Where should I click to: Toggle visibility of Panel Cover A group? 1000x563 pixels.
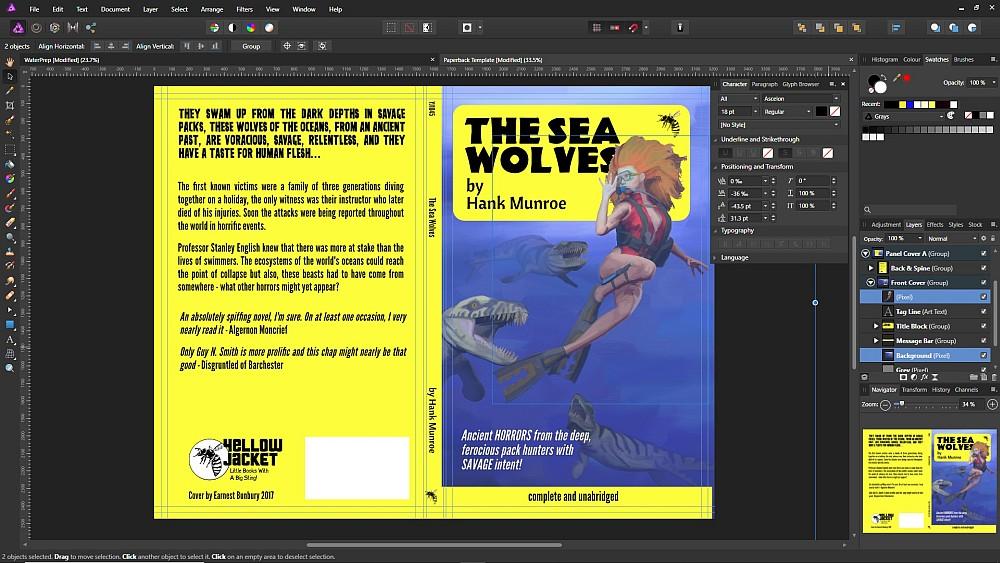point(983,253)
